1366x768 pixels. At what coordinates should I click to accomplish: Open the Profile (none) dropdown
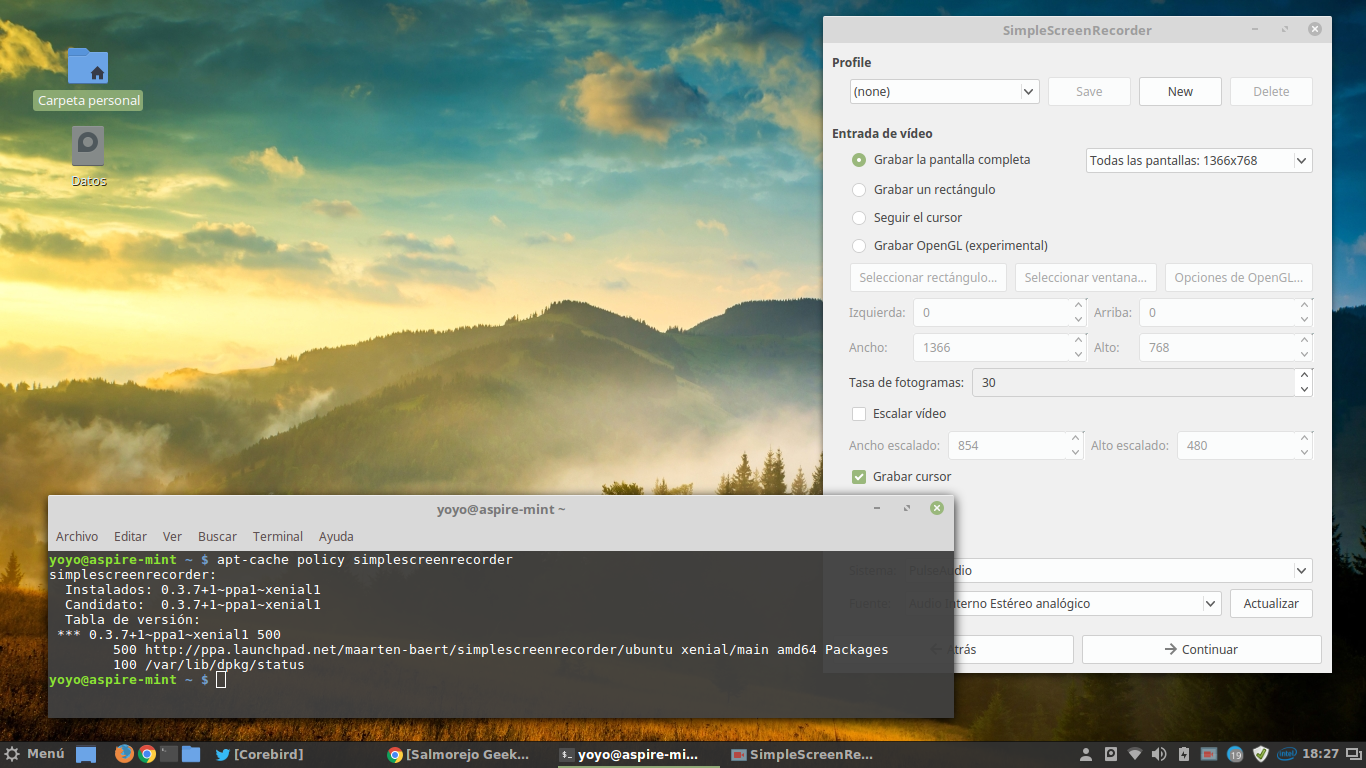[945, 91]
